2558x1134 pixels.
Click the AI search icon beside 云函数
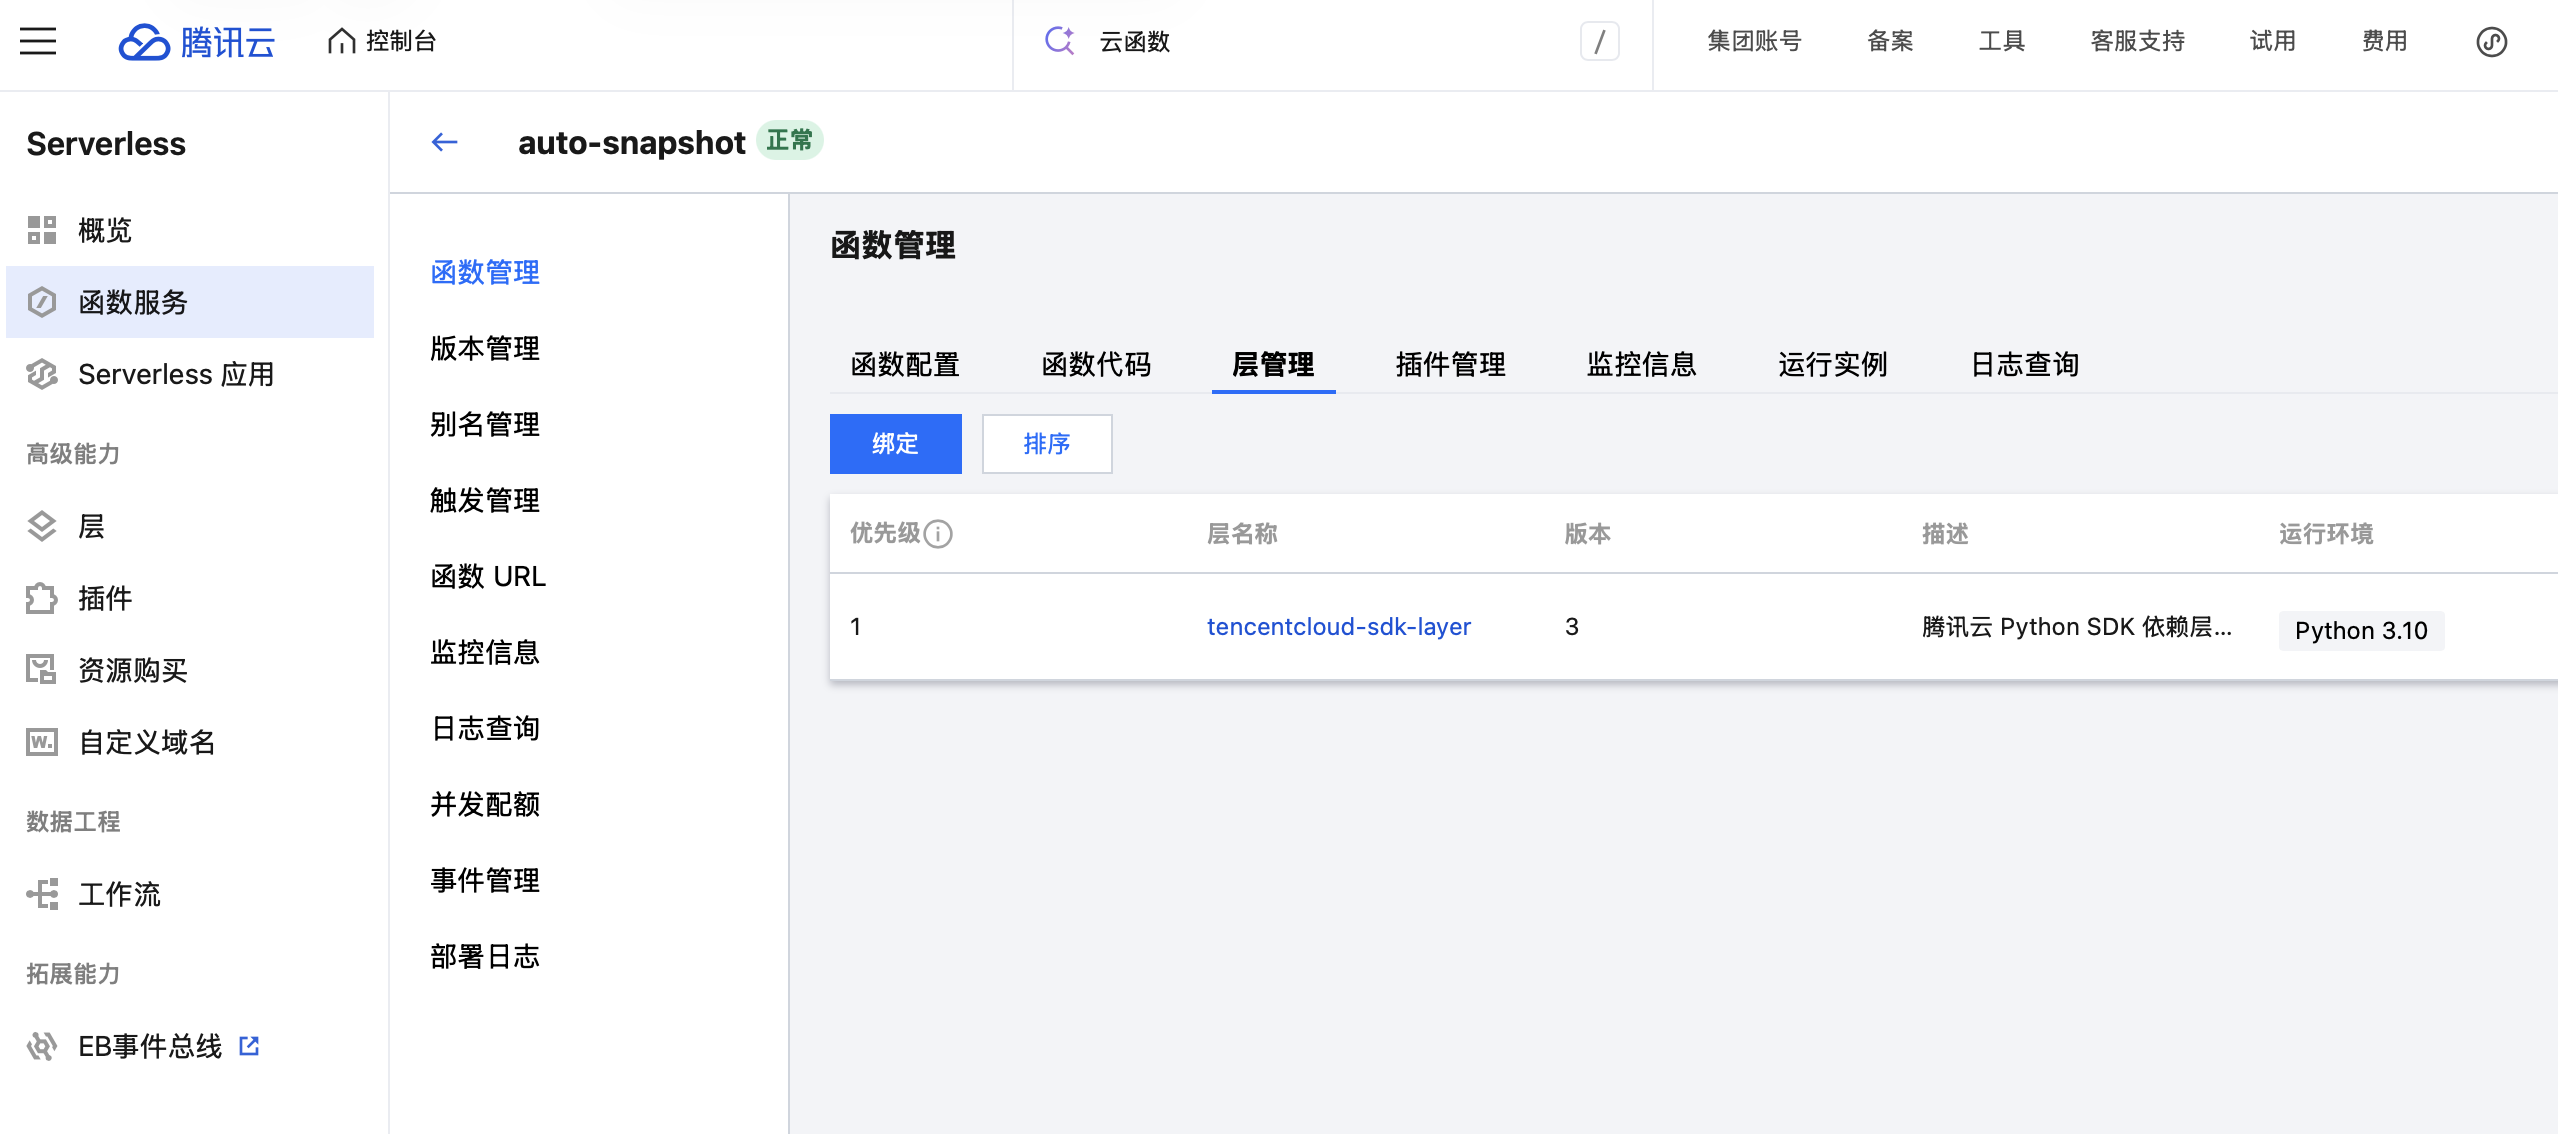(1059, 41)
